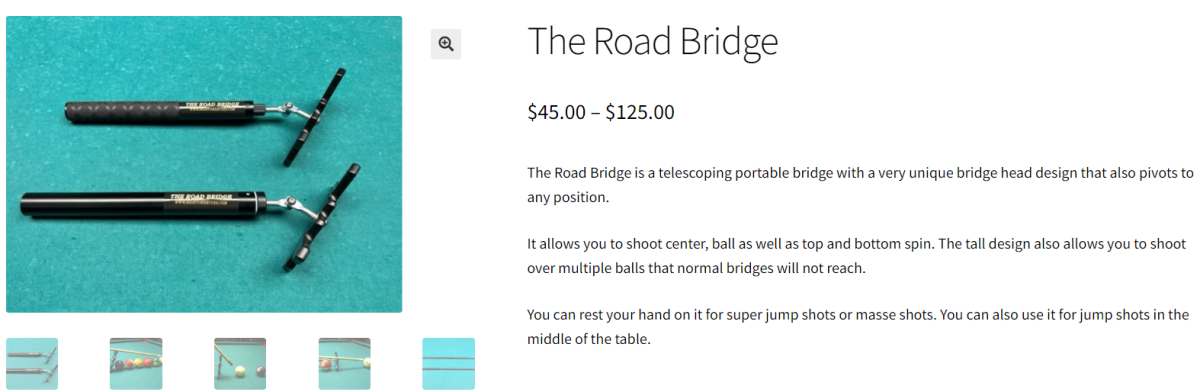Click the "The Road Bridge" product title
1200x392 pixels.
(652, 41)
